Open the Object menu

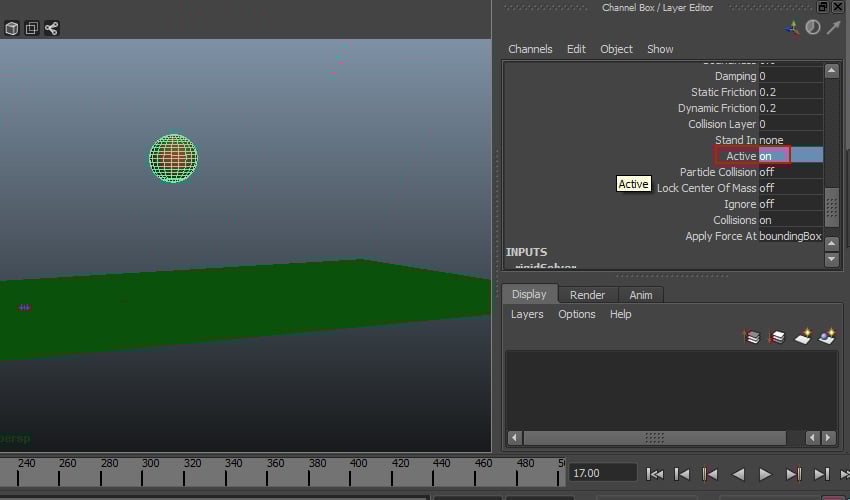point(616,49)
